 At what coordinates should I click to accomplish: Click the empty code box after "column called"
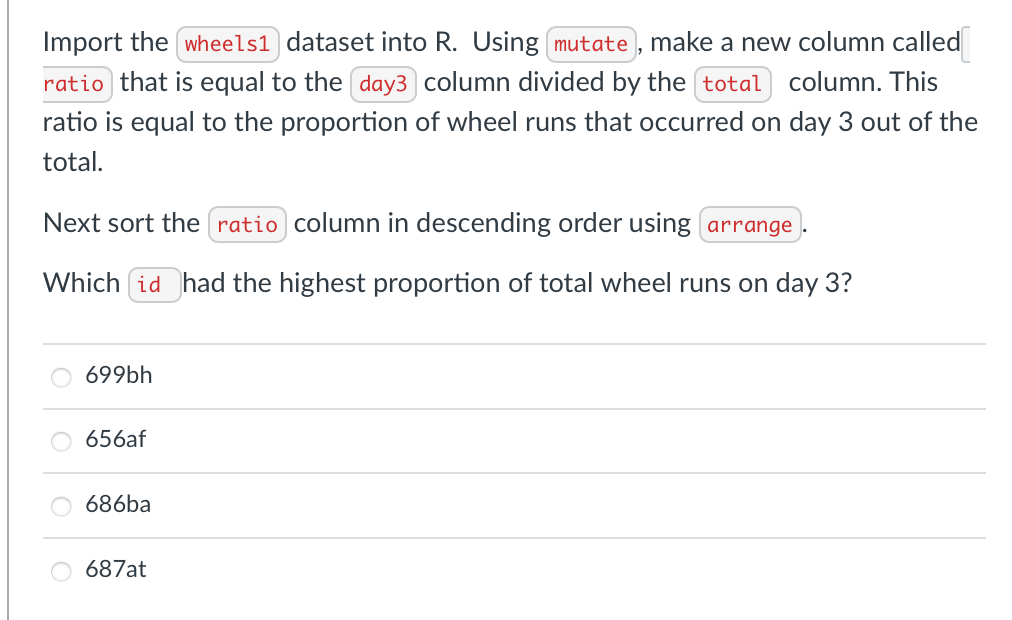point(967,44)
